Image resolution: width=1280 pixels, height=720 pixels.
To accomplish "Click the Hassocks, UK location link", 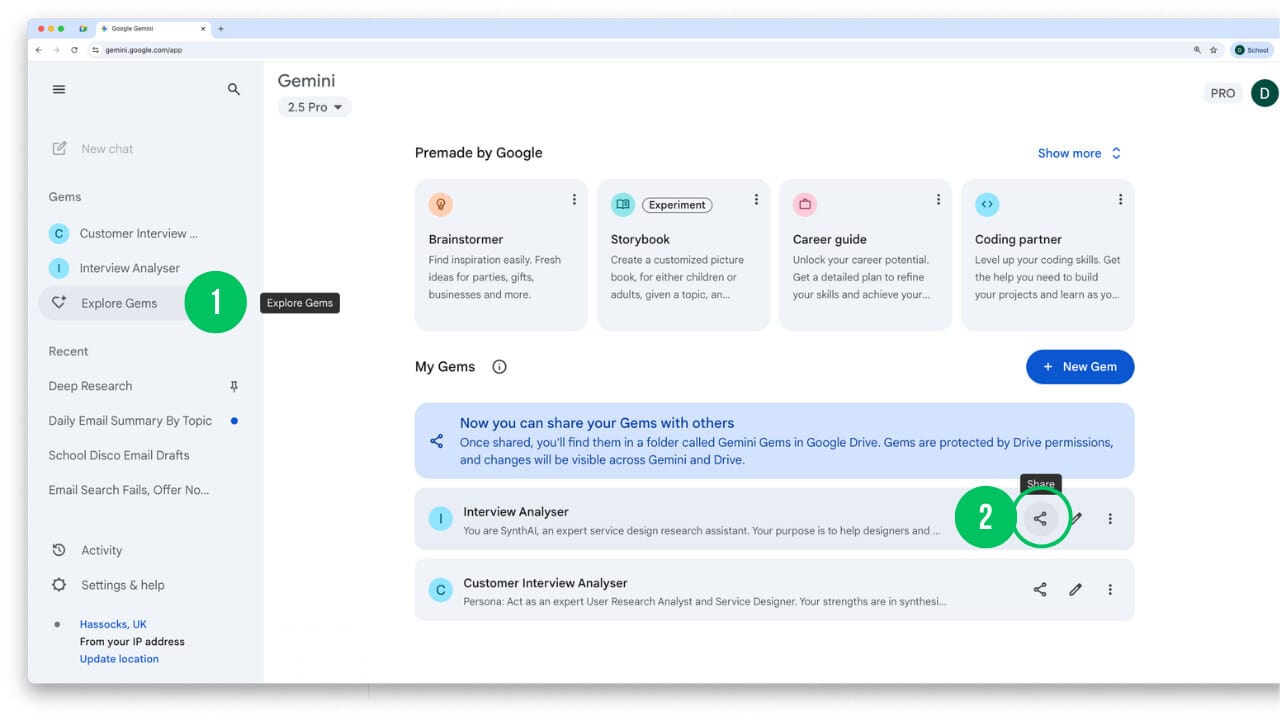I will point(113,624).
